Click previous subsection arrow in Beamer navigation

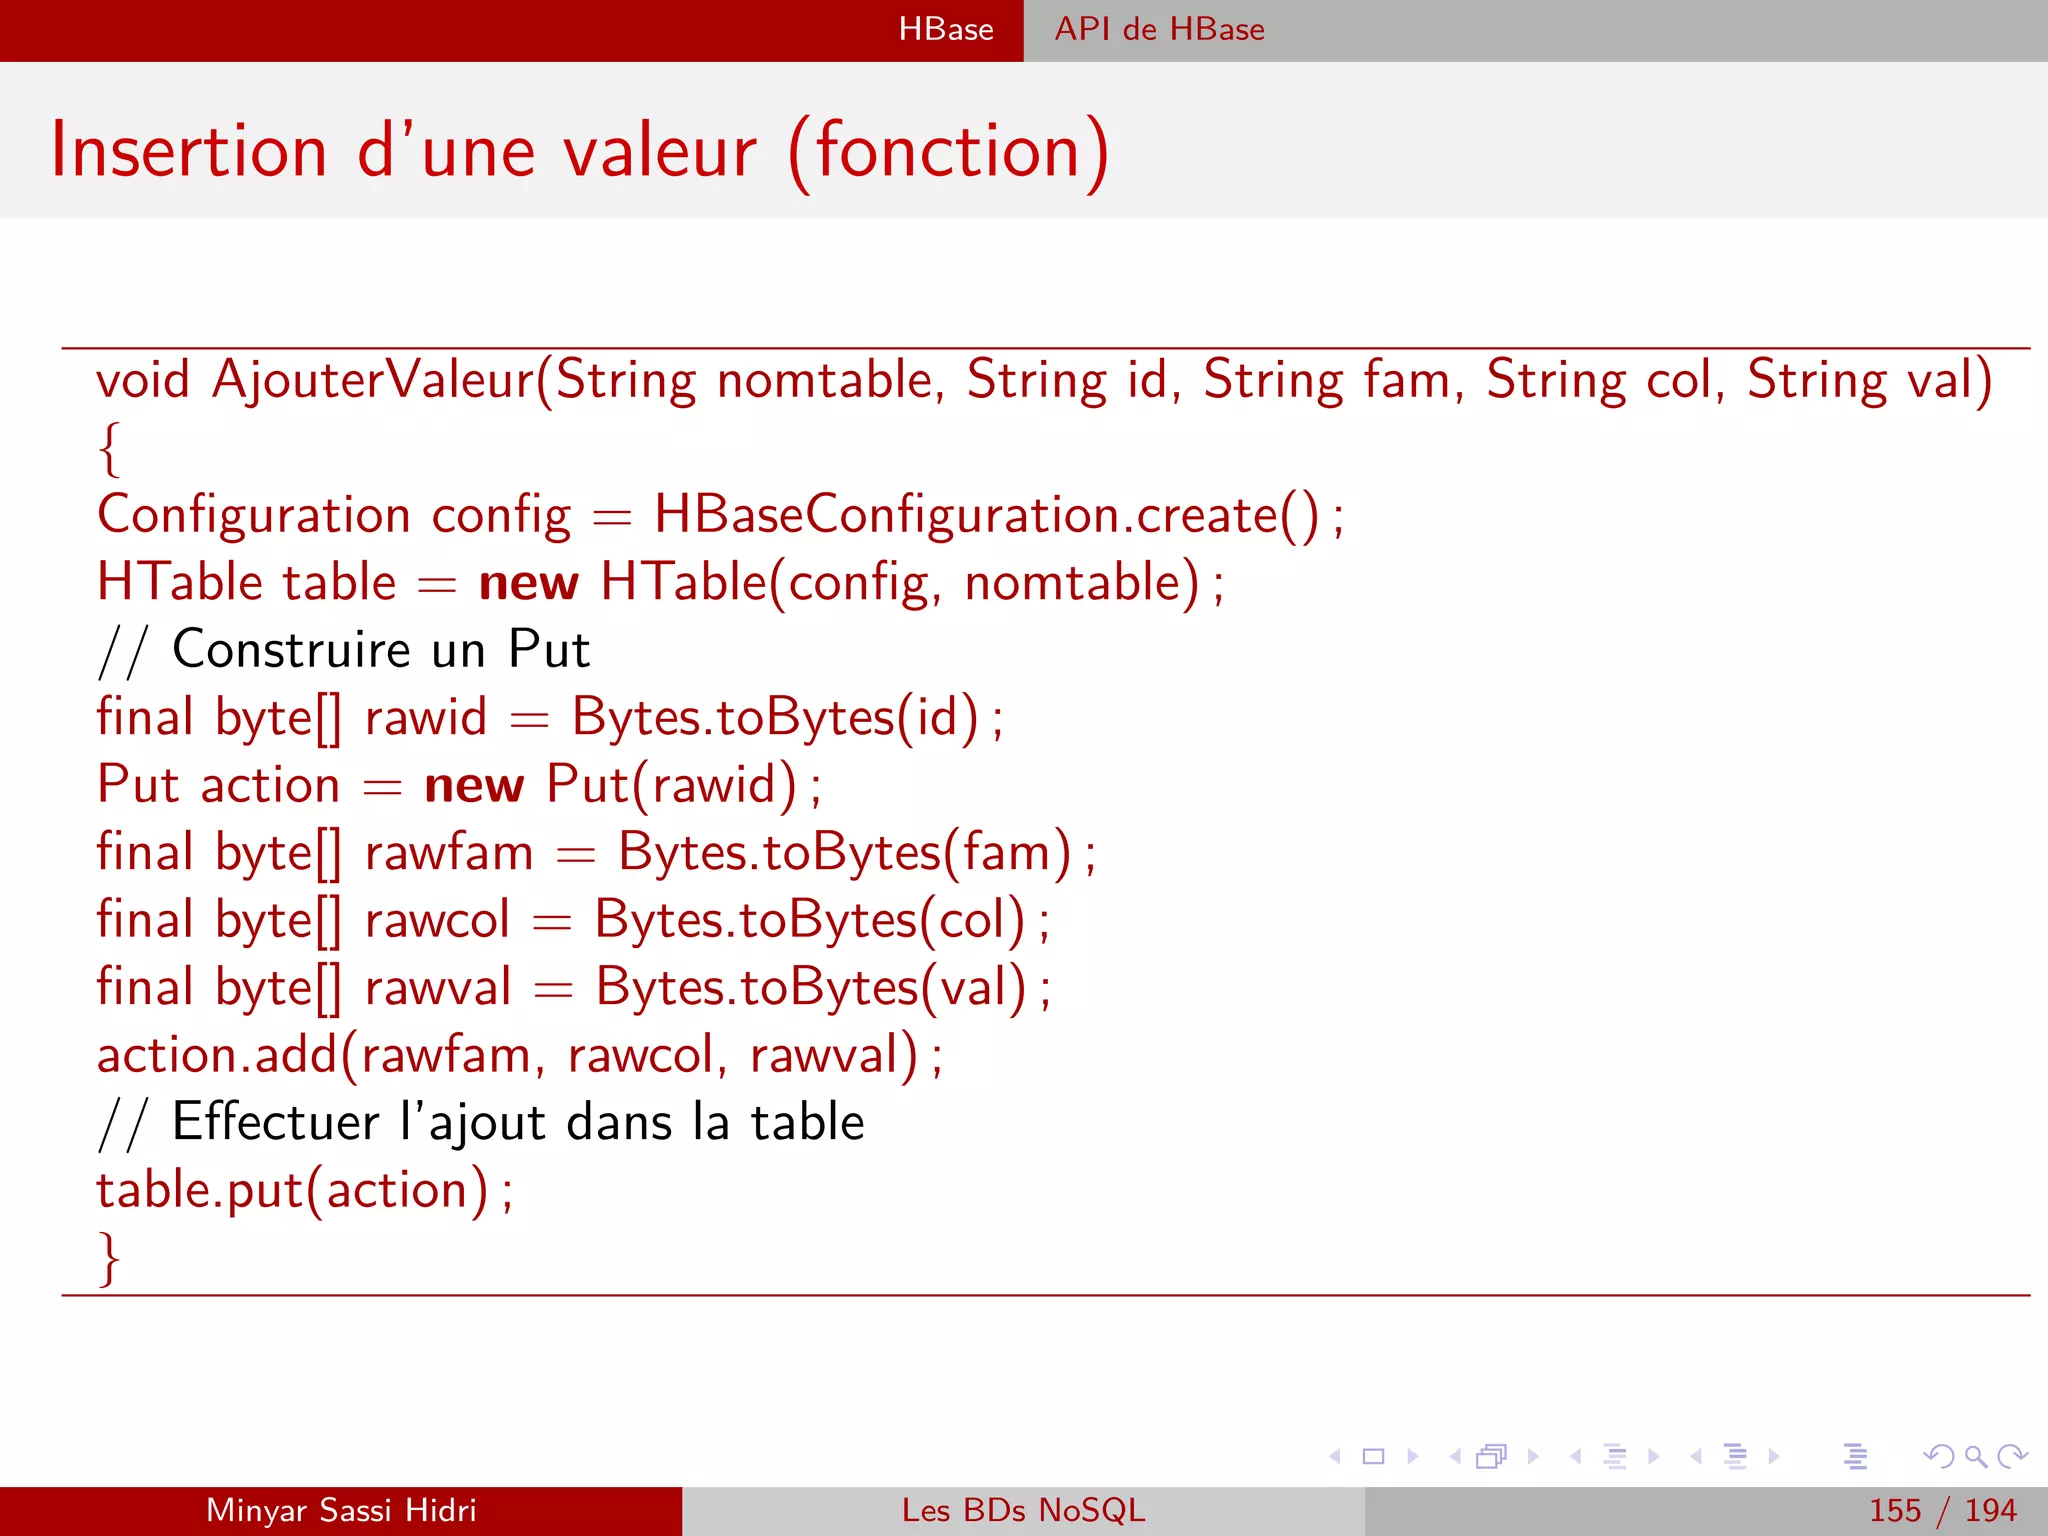1576,1456
